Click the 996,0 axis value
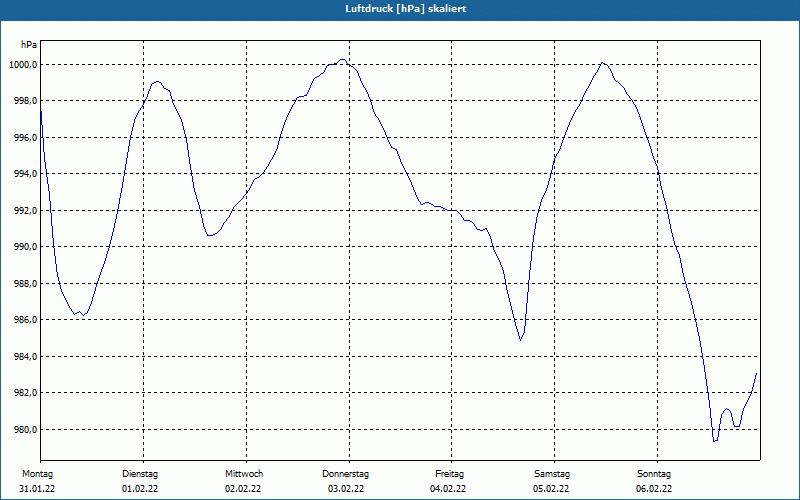 point(27,138)
